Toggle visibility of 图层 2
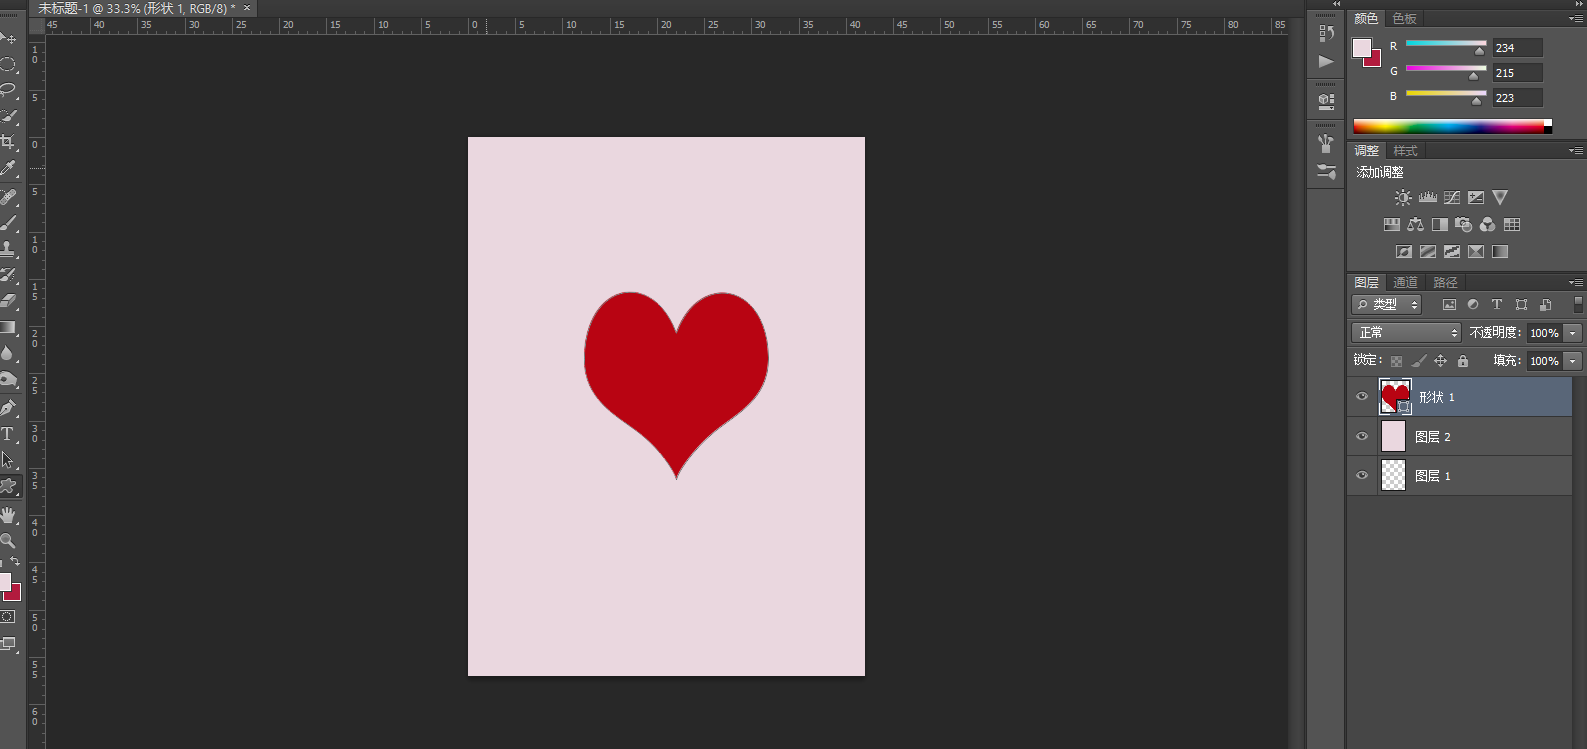The image size is (1587, 749). tap(1362, 436)
